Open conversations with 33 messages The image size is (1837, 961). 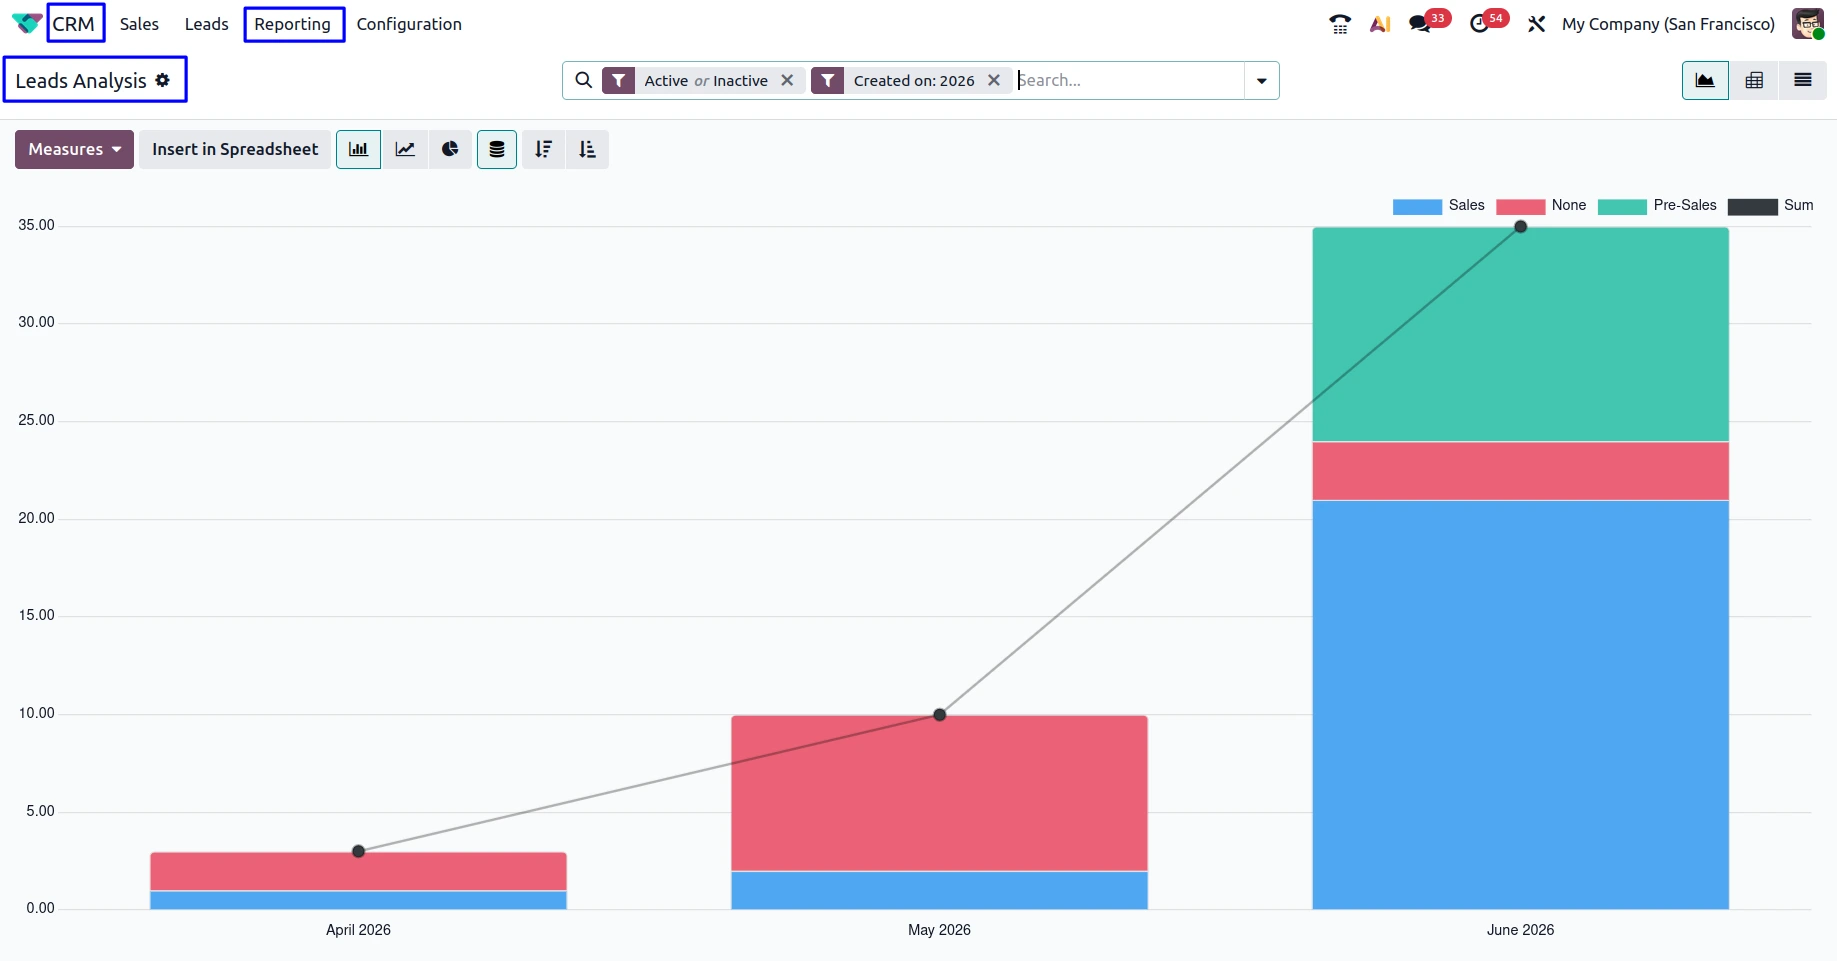(x=1428, y=22)
